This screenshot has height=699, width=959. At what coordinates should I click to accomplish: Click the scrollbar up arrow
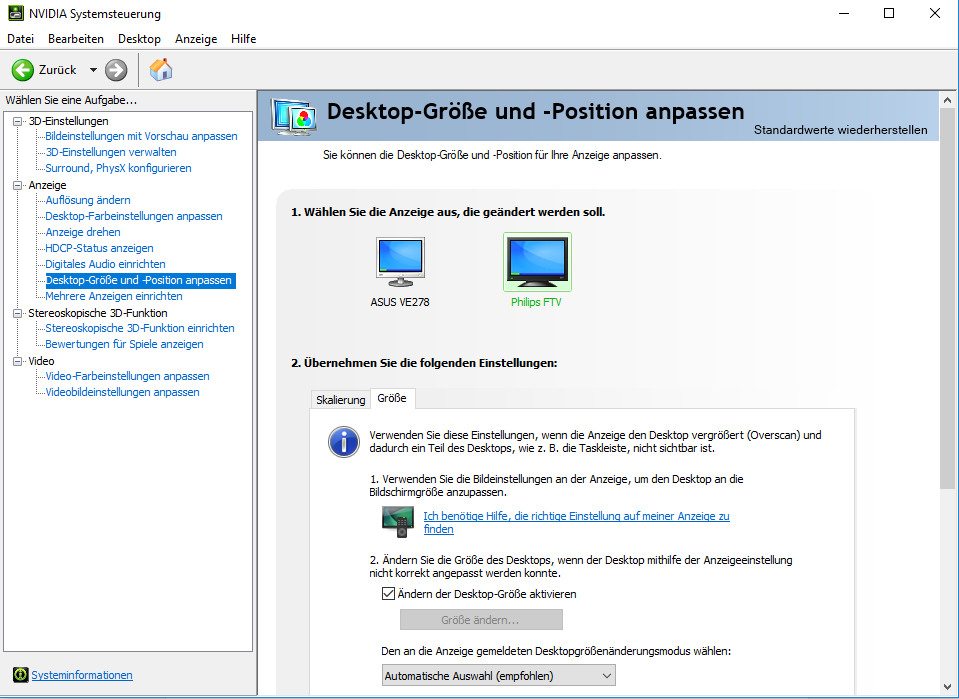(947, 100)
